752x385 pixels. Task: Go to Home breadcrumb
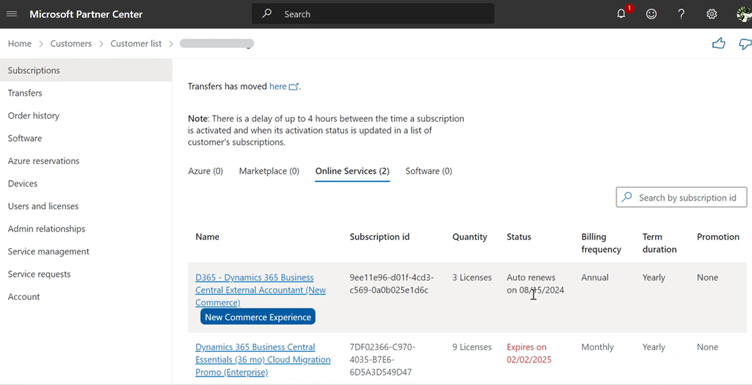[19, 44]
